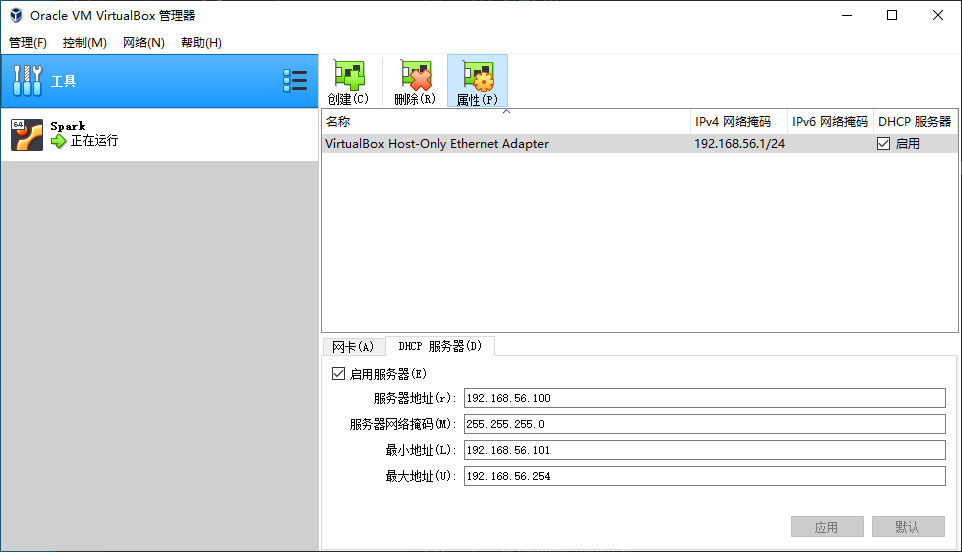This screenshot has height=552, width=962.
Task: Collapse the properties pane via the chevron
Action: point(506,112)
